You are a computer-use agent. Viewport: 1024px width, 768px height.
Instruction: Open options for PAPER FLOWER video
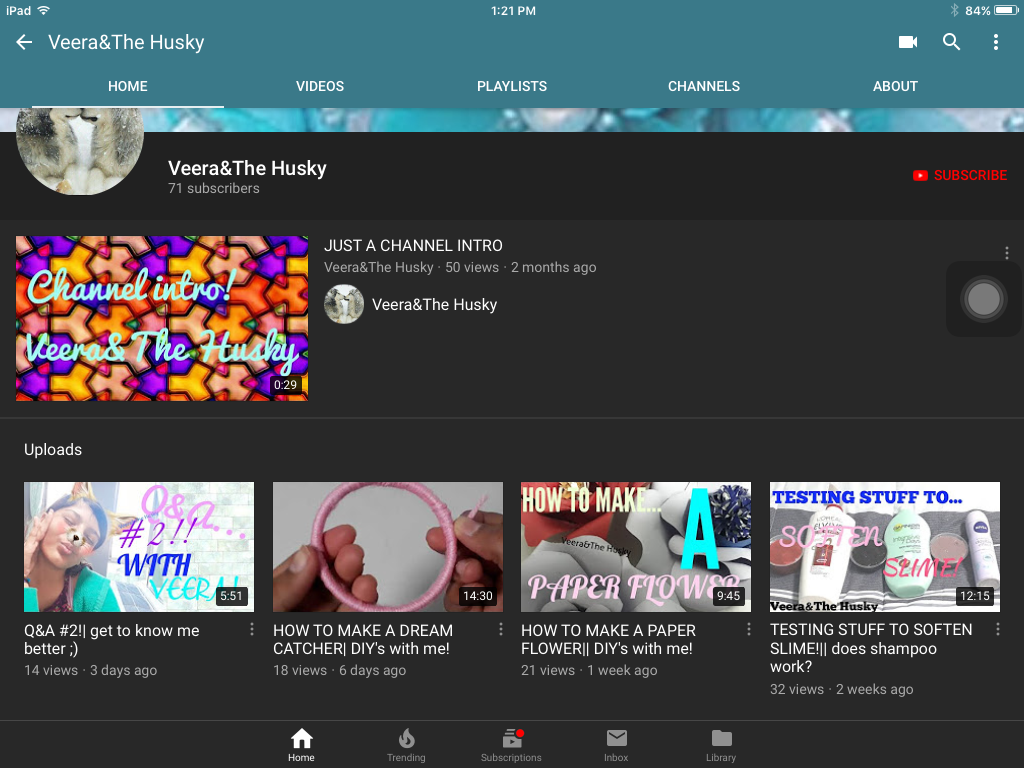[x=748, y=629]
